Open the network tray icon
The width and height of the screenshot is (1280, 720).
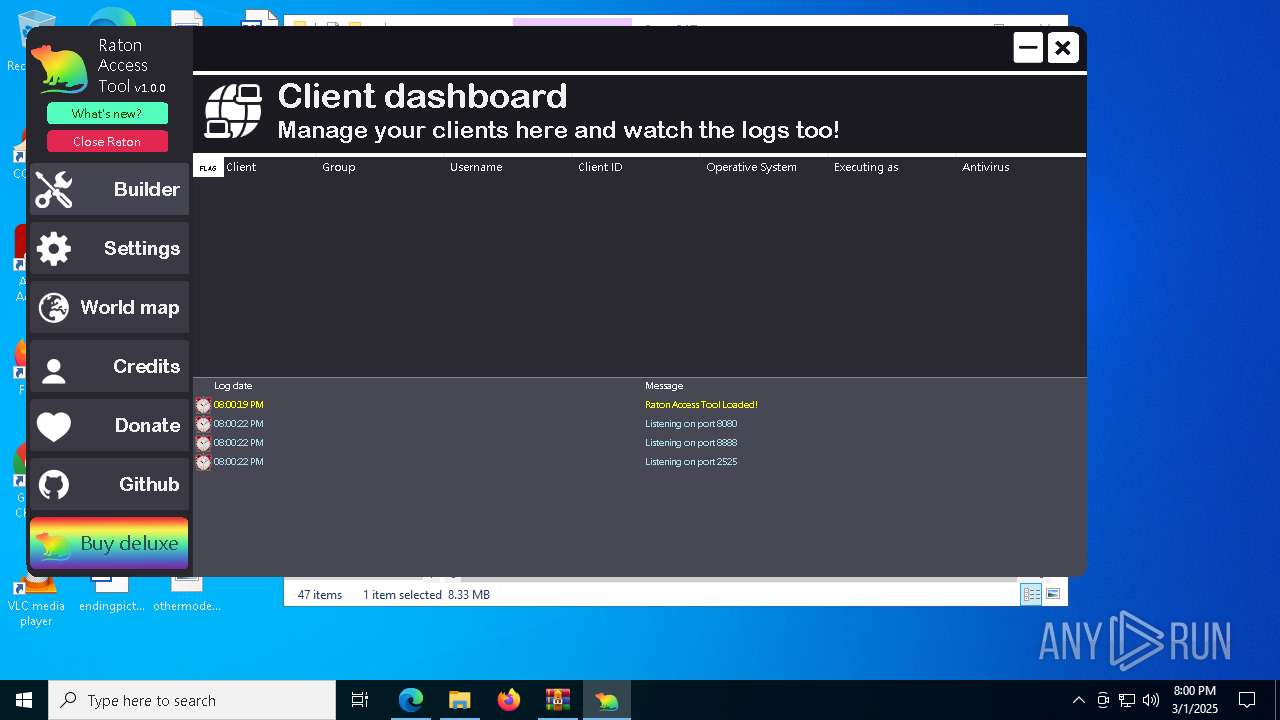[x=1127, y=700]
